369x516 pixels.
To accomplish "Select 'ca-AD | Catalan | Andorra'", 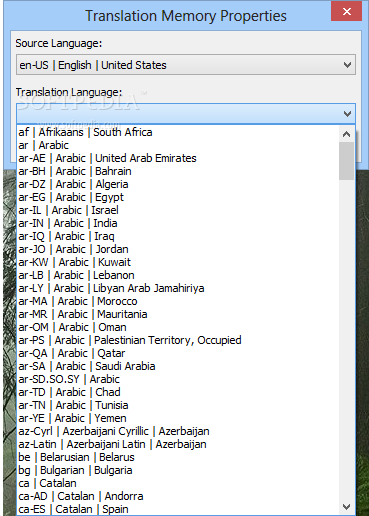I will click(x=178, y=496).
